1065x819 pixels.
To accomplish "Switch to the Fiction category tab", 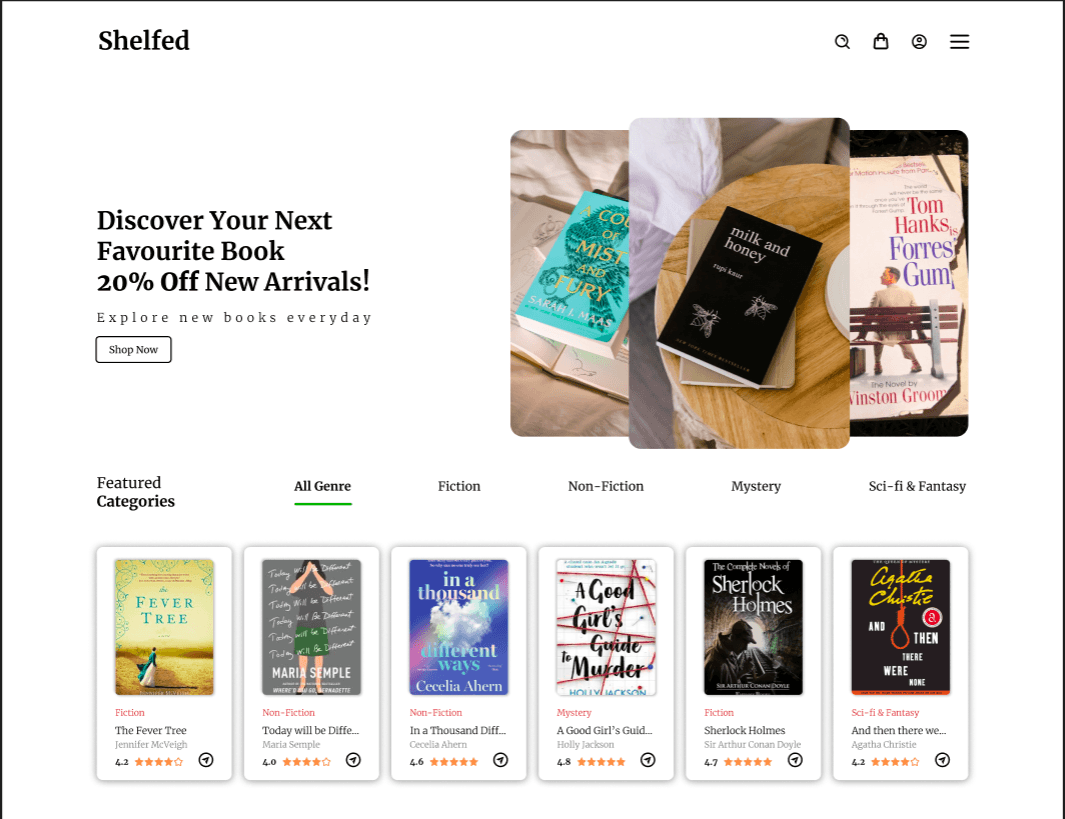I will pyautogui.click(x=459, y=487).
